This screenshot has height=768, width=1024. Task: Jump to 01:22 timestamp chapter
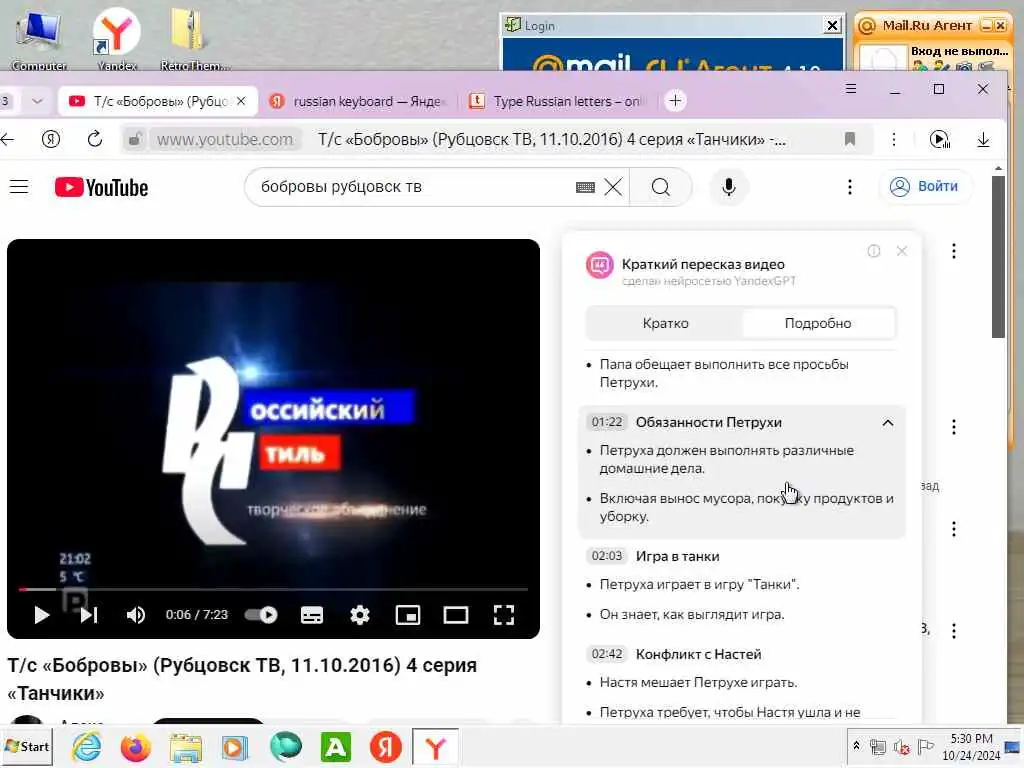[607, 422]
